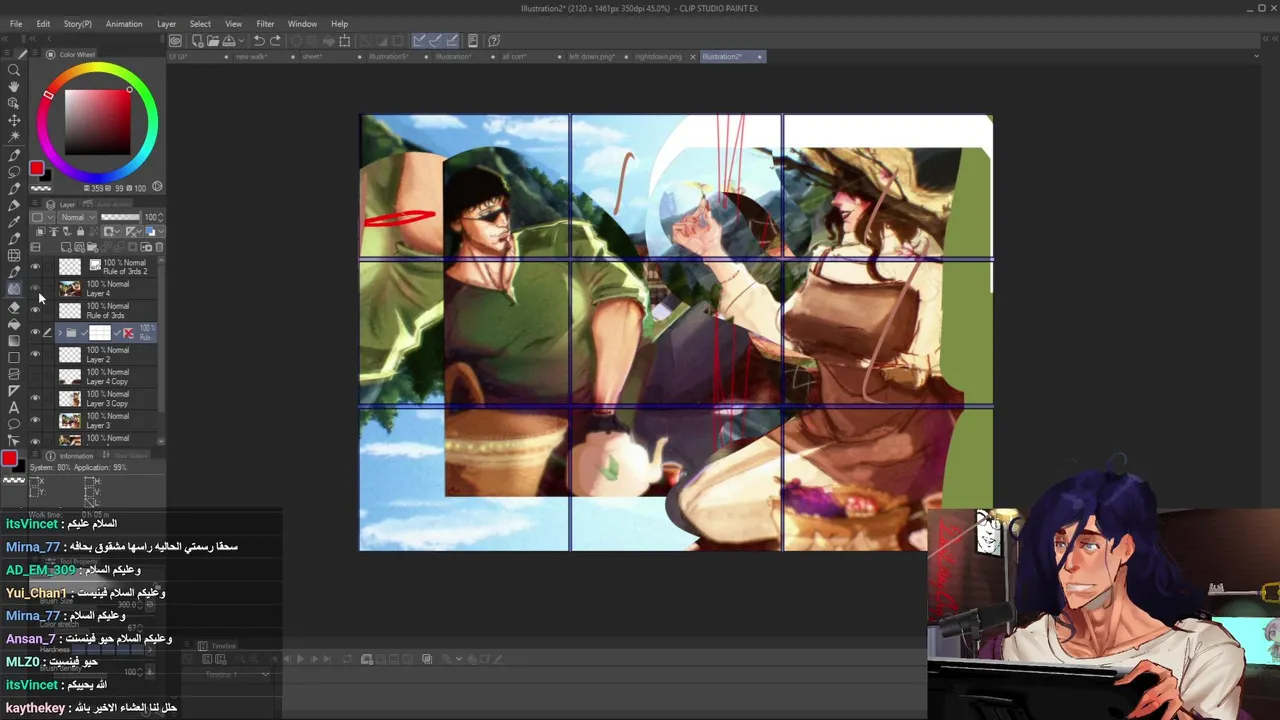Toggle third snap to grid button
Screen dimensions: 1280x720
point(452,41)
